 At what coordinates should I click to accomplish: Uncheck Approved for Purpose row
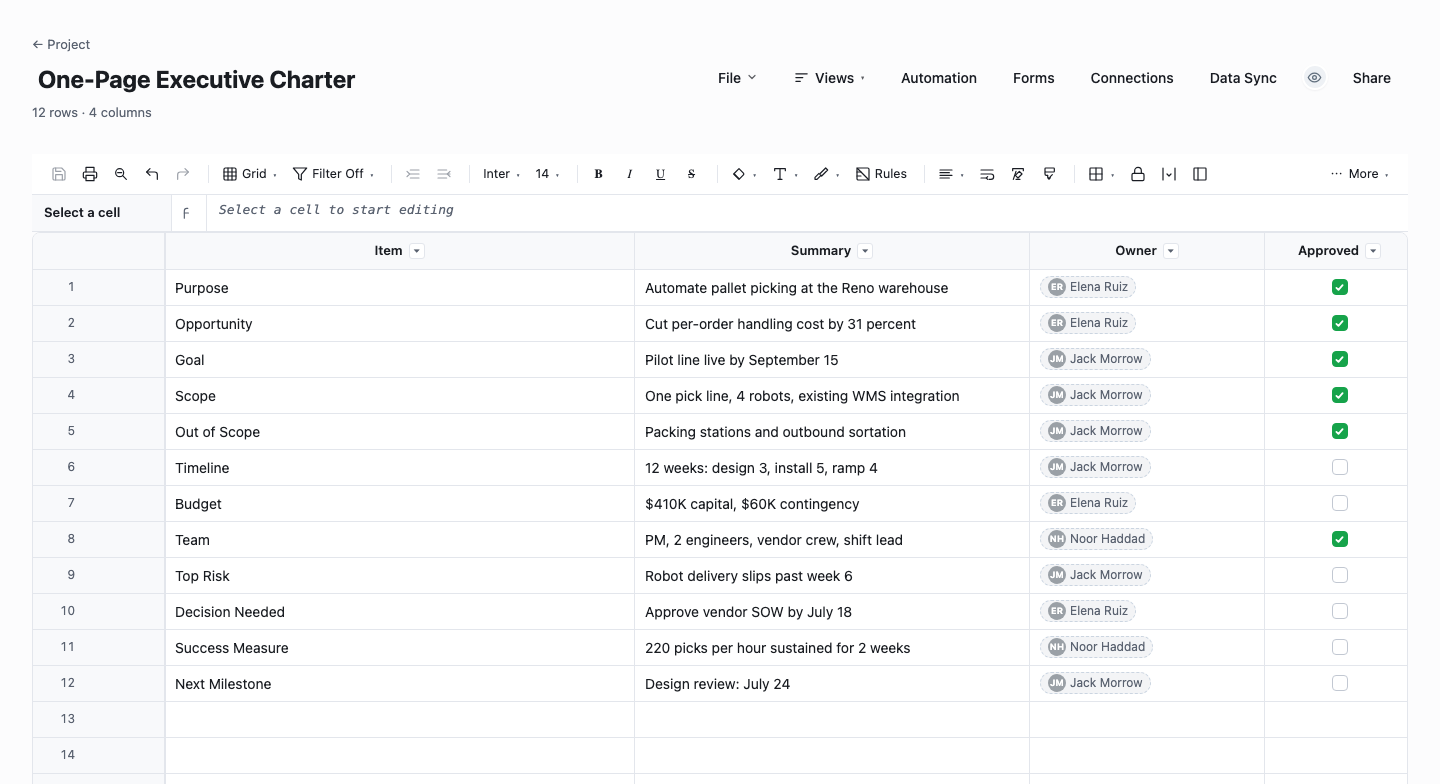[1340, 287]
